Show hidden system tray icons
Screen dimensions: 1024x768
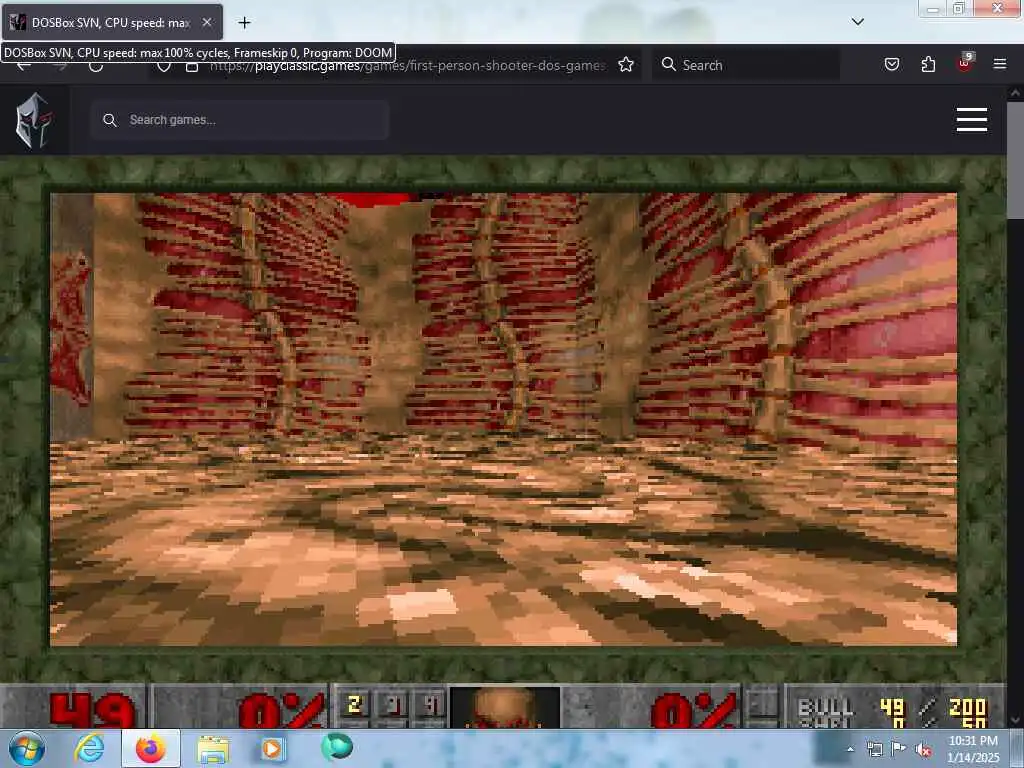(850, 749)
